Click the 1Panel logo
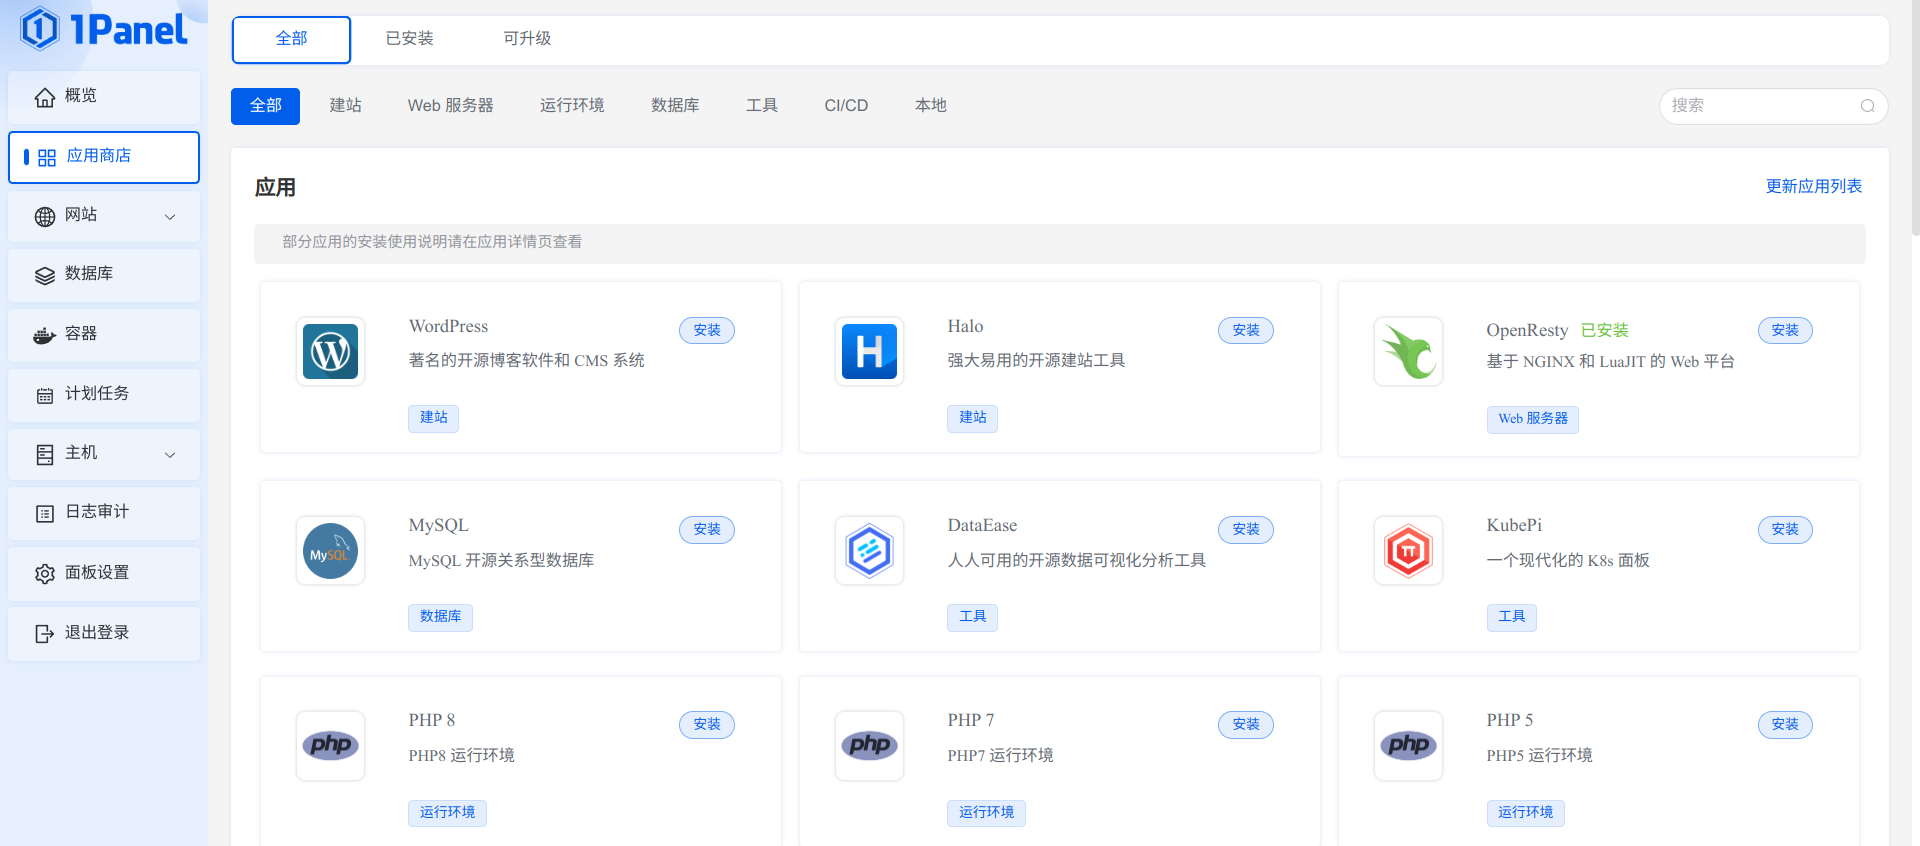This screenshot has height=846, width=1920. [104, 29]
